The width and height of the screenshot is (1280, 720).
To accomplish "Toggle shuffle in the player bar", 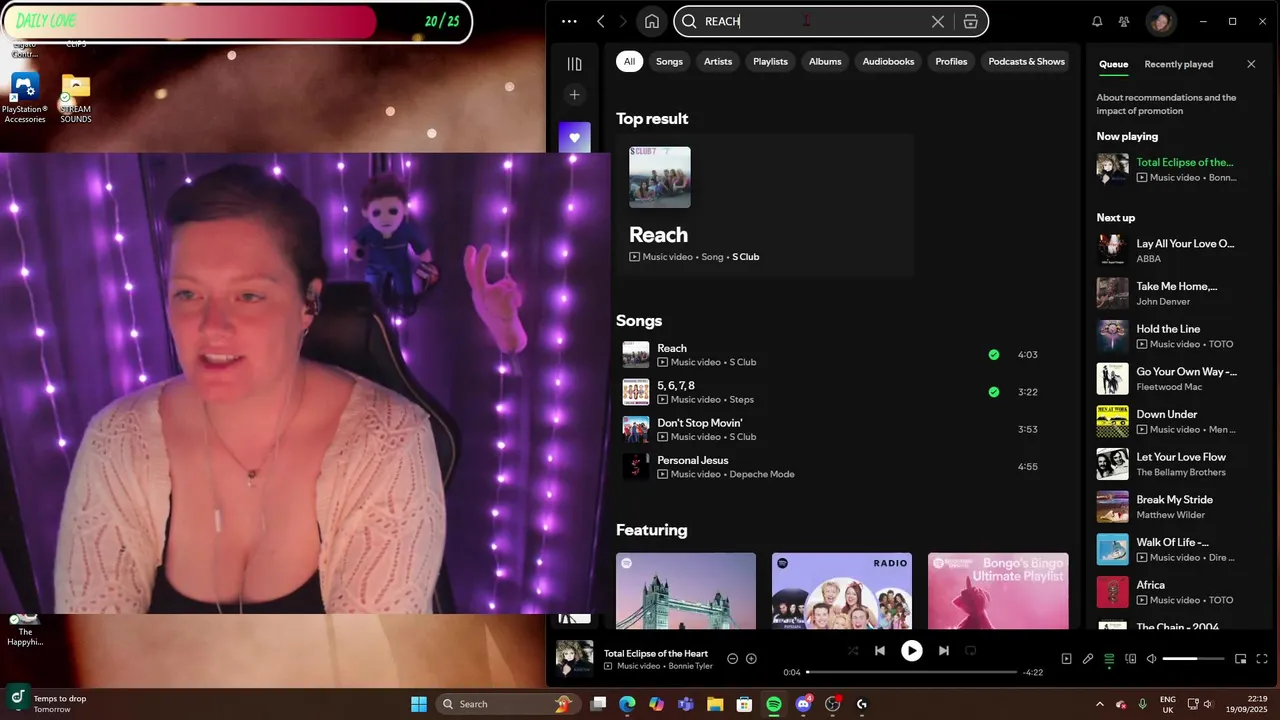I will [853, 651].
